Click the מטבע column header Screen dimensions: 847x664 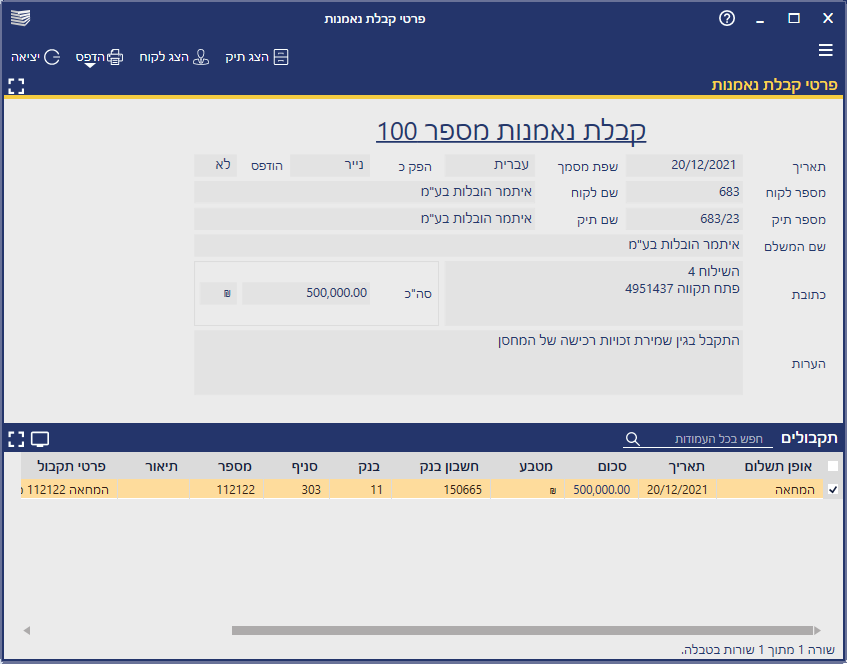[527, 466]
